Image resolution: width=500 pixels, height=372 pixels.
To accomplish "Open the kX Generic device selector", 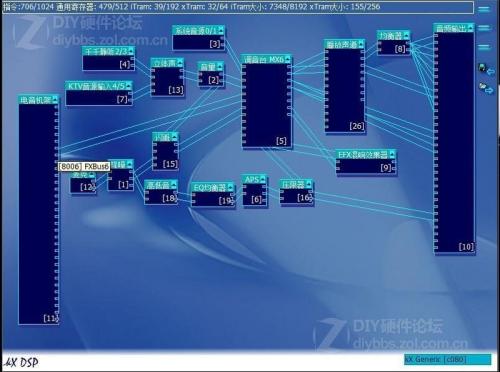I will coord(448,359).
